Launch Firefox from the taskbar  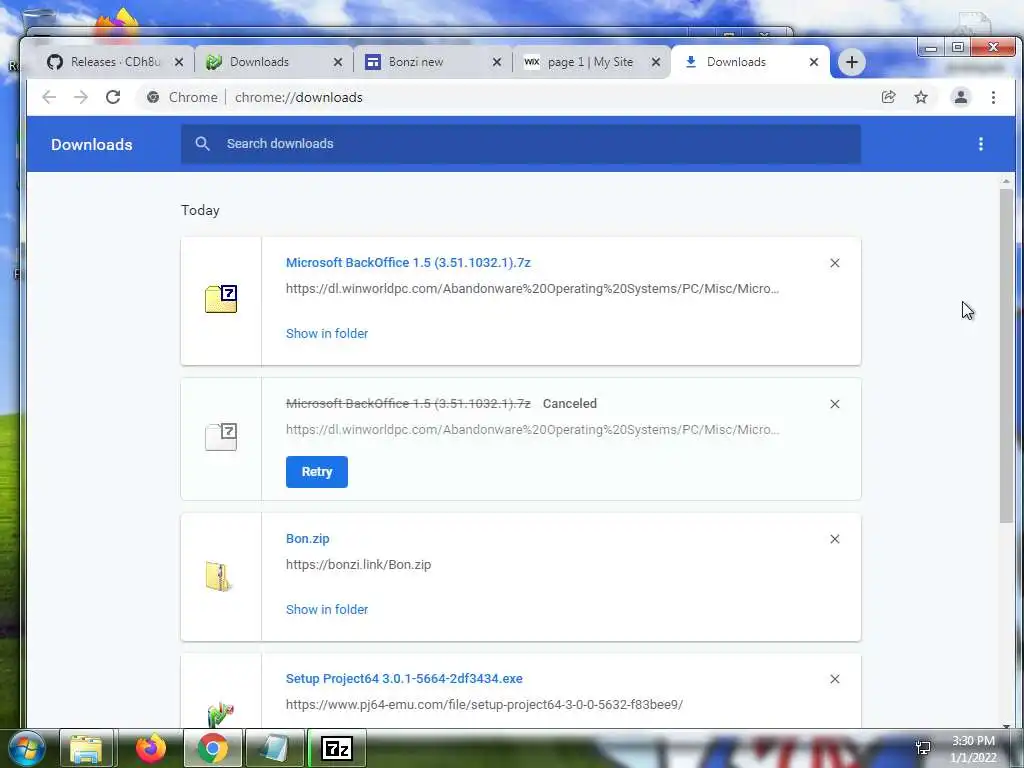tap(151, 748)
